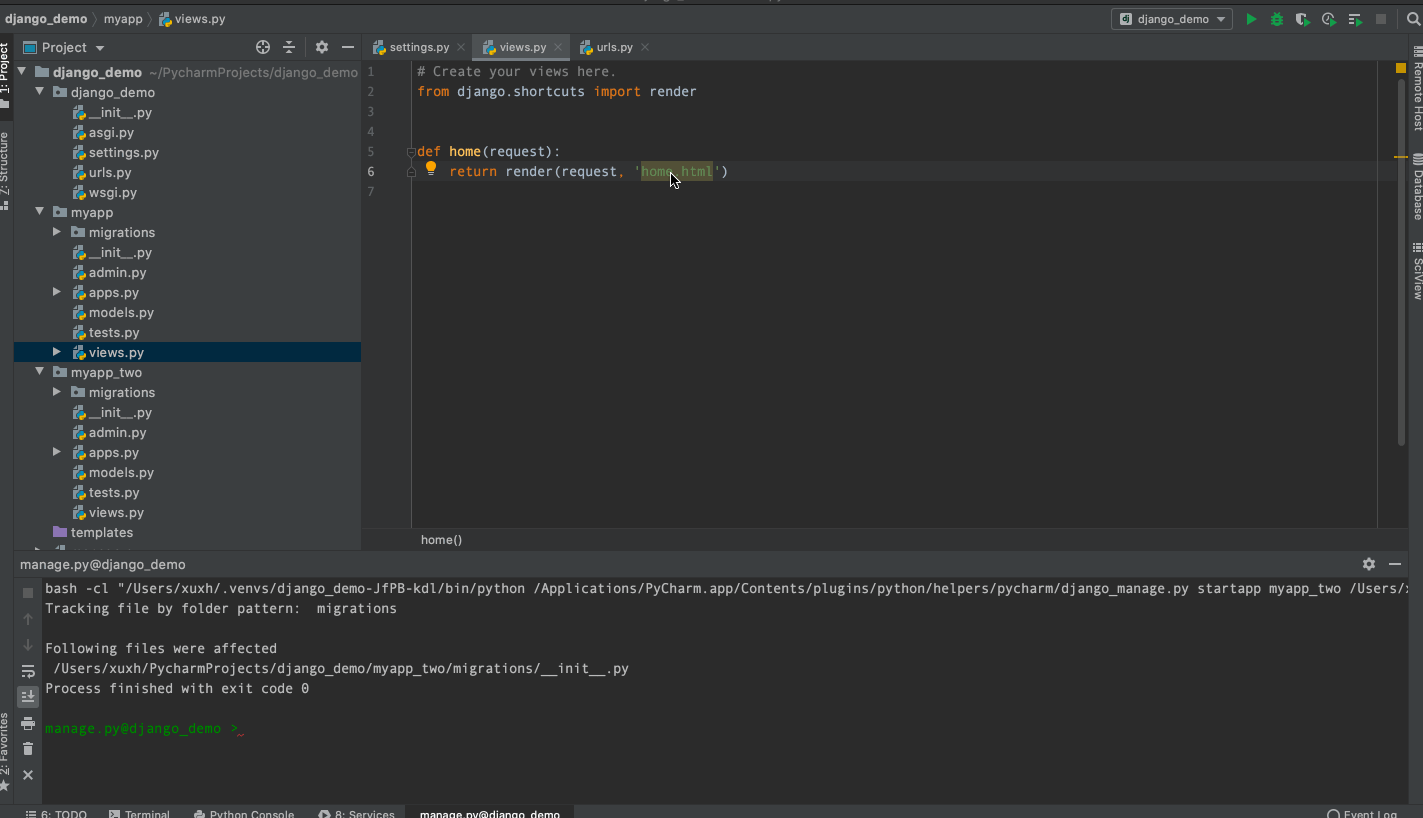This screenshot has width=1423, height=818.
Task: Close the views.py editor tab
Action: 558,47
